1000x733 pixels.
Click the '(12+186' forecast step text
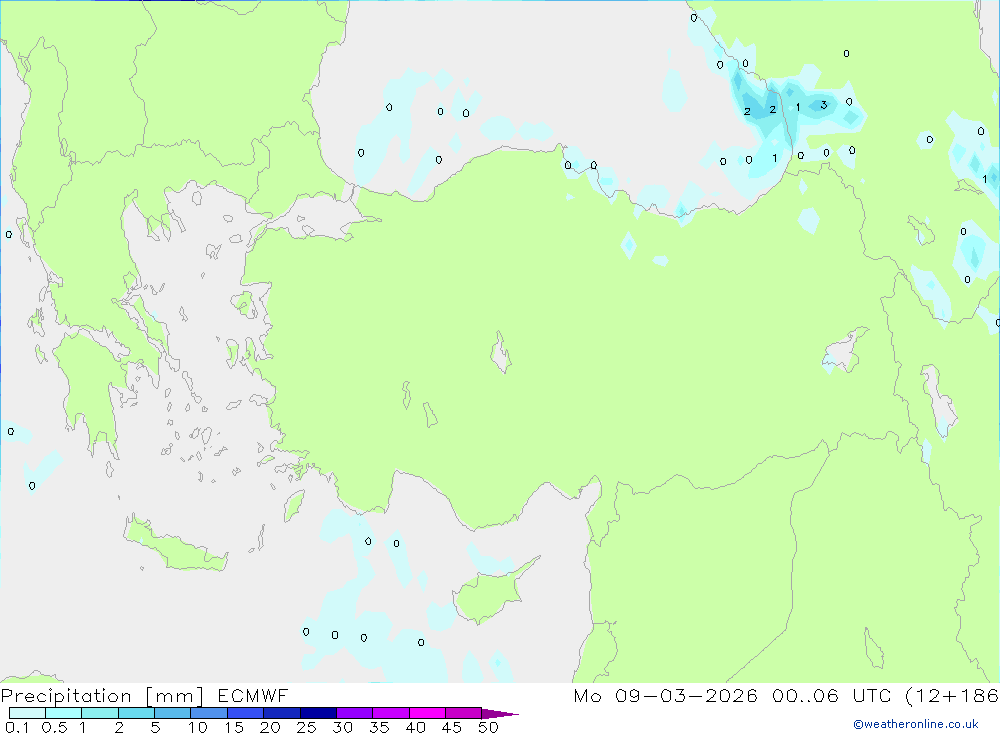[952, 695]
